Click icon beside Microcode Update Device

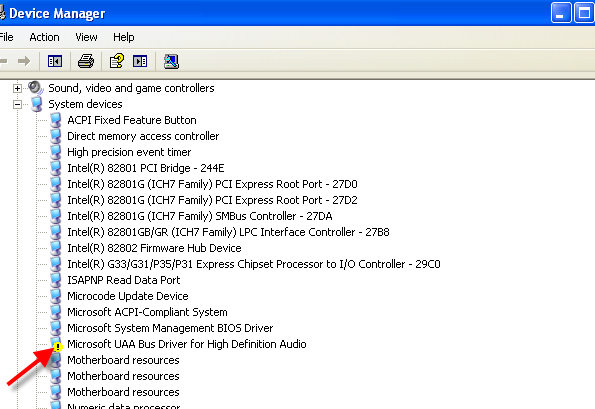(x=56, y=296)
